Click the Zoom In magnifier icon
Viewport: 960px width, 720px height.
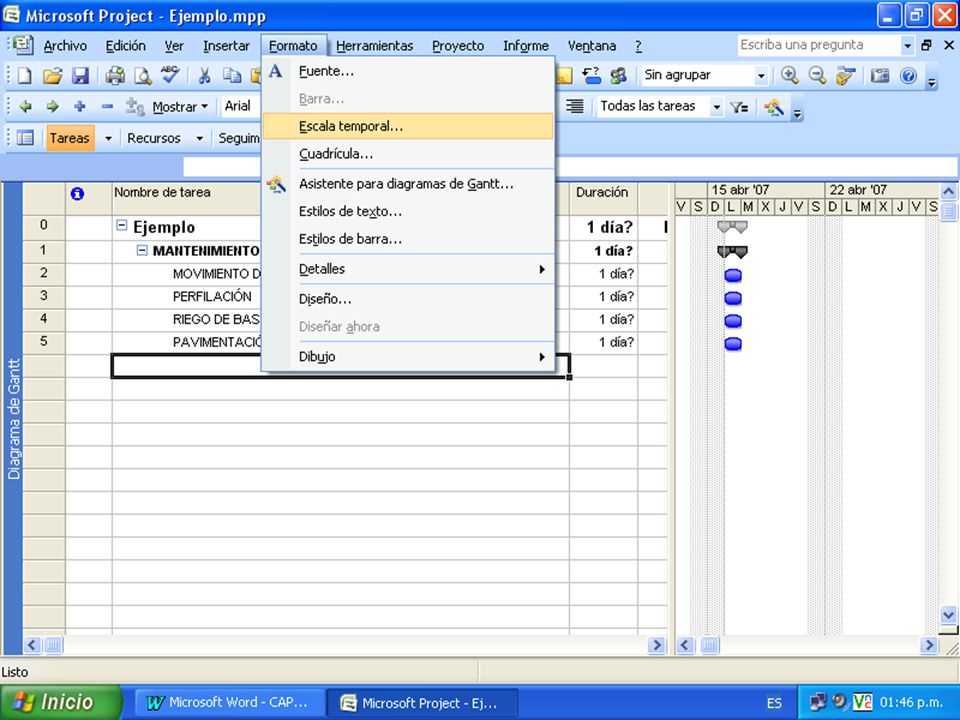[790, 75]
